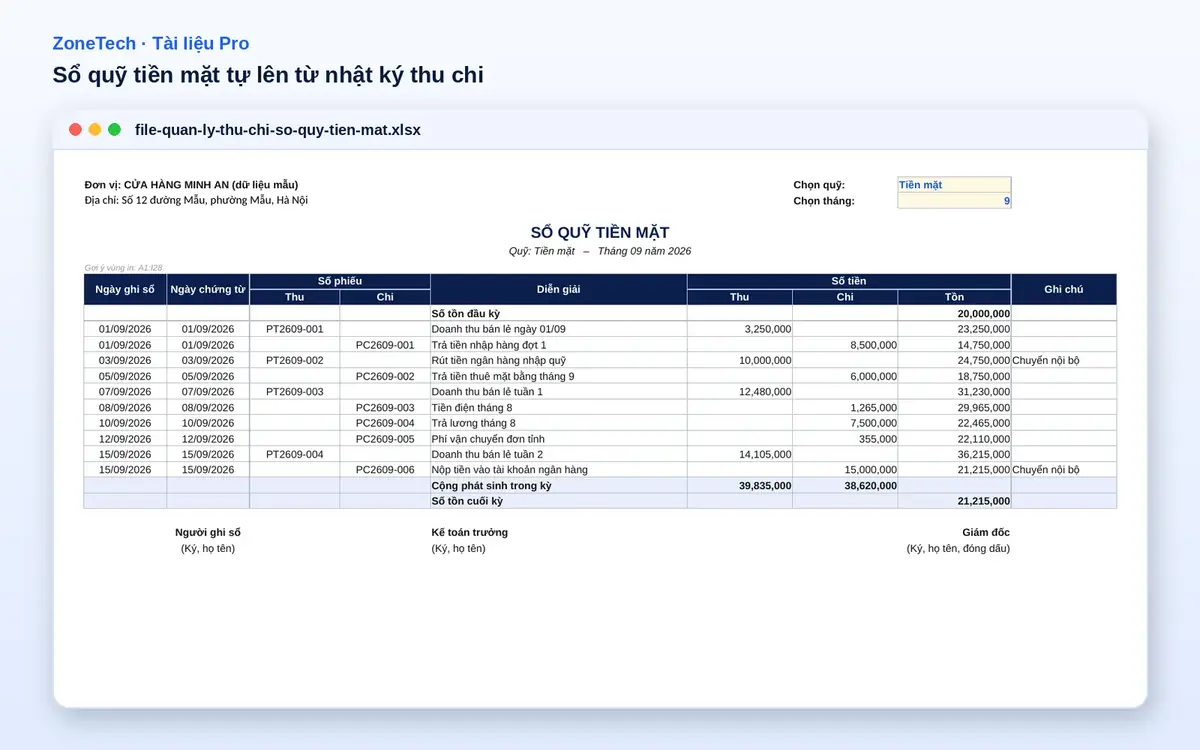Select the Chi amount 7,500,000
Screen dimensions: 1200x750
pyautogui.click(x=845, y=423)
